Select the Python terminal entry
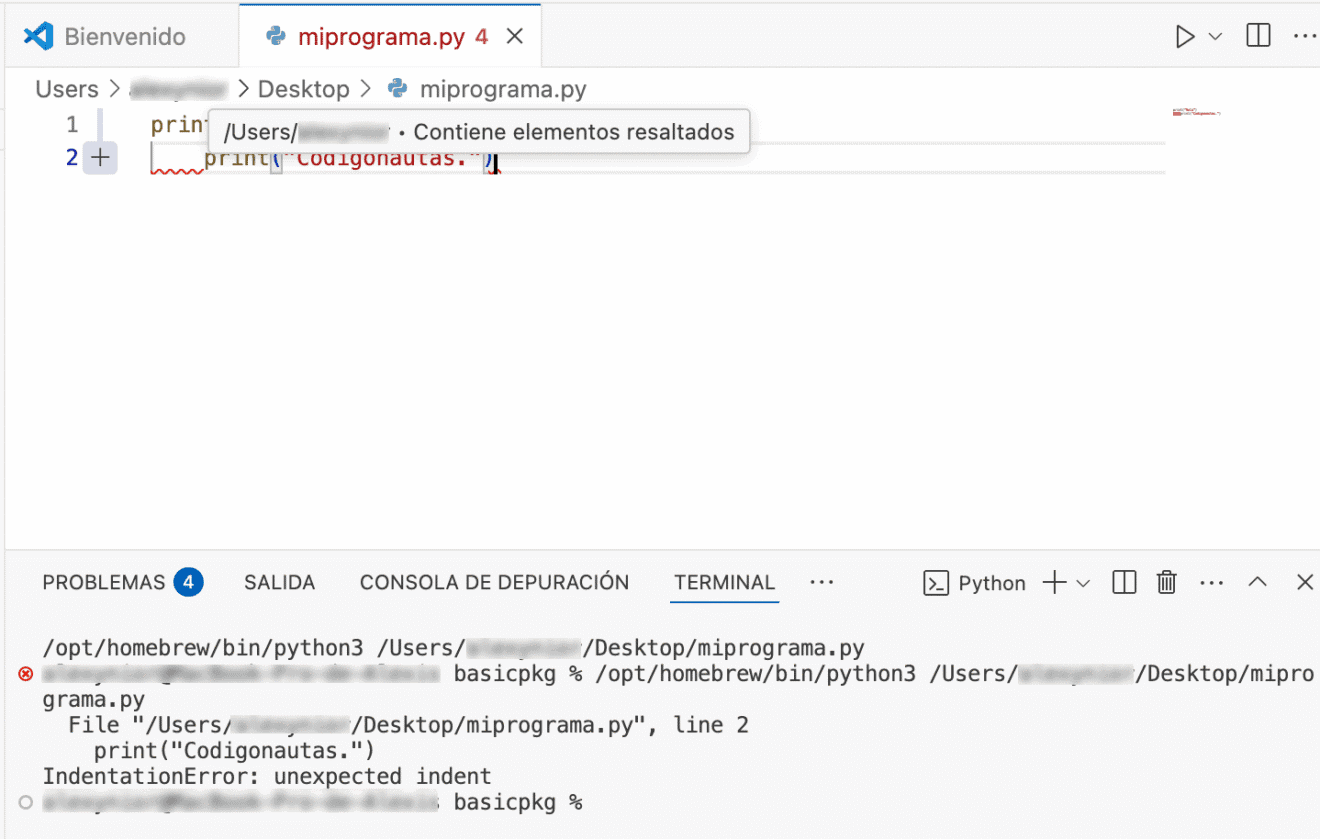Viewport: 1320px width, 839px height. tap(976, 582)
